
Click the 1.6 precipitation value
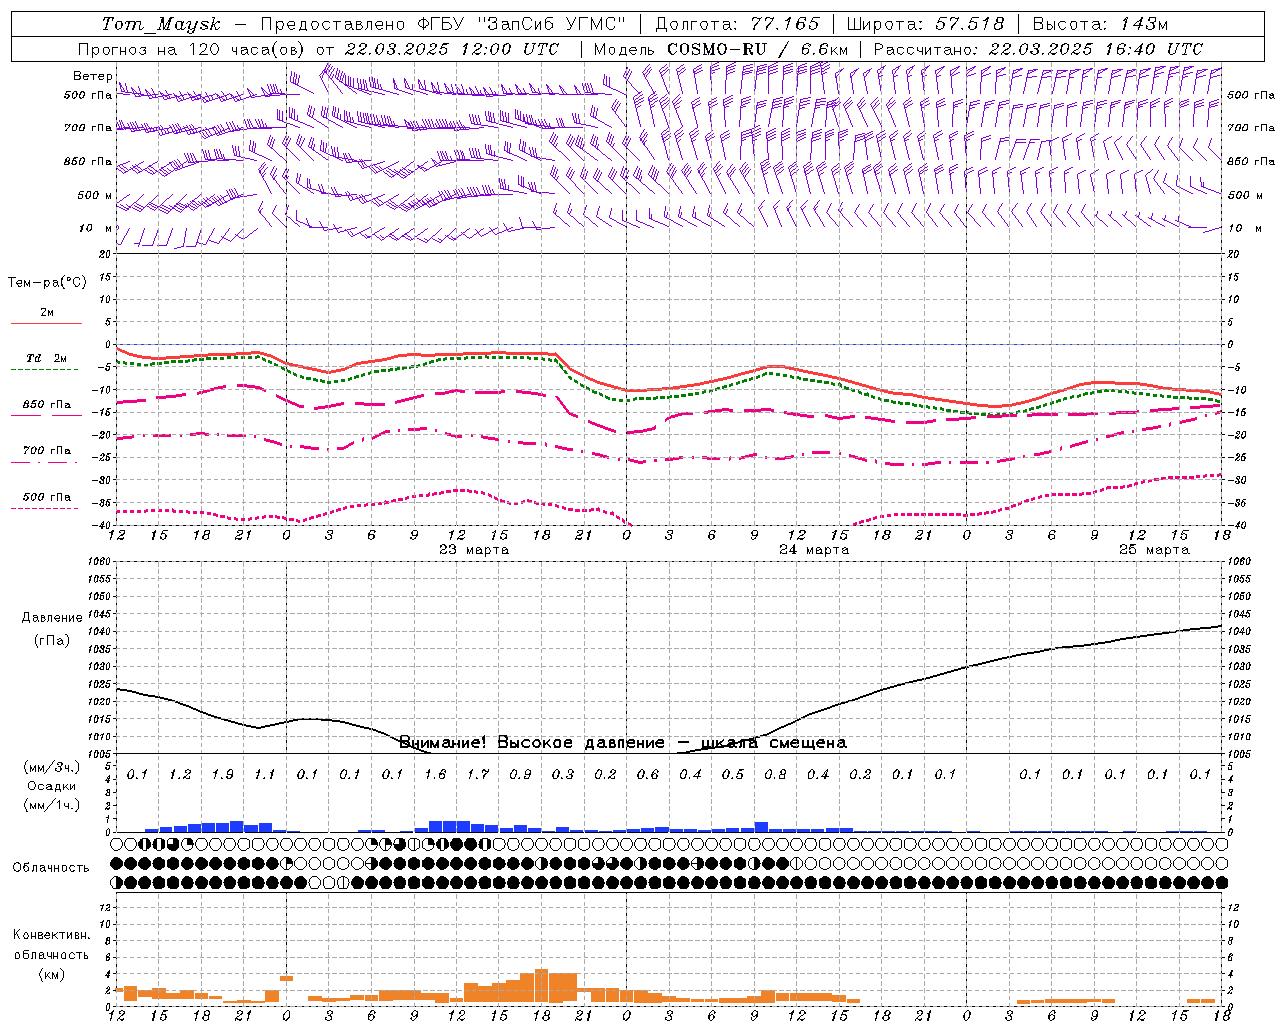coord(435,774)
